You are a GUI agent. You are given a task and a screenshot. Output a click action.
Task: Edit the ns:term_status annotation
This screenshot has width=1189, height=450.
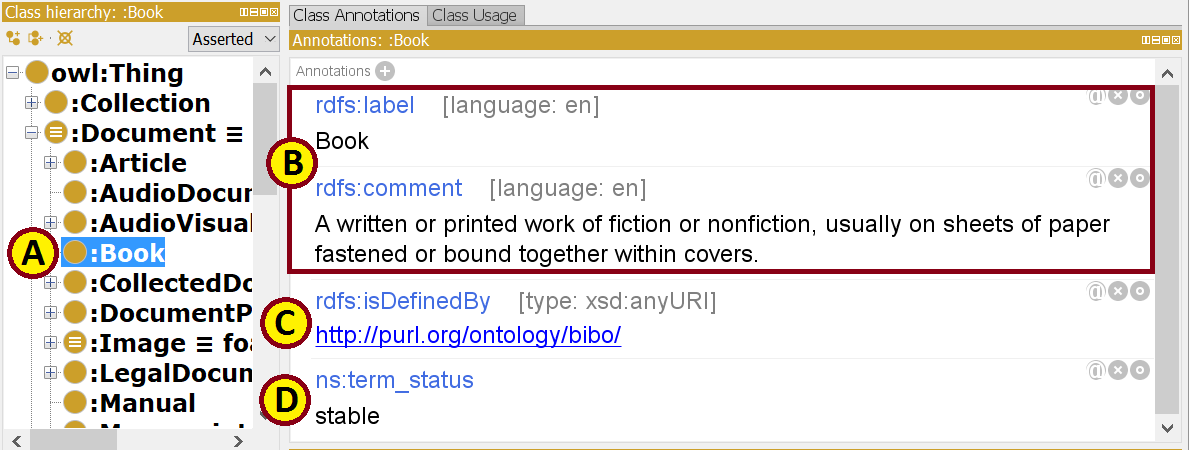click(x=1139, y=371)
